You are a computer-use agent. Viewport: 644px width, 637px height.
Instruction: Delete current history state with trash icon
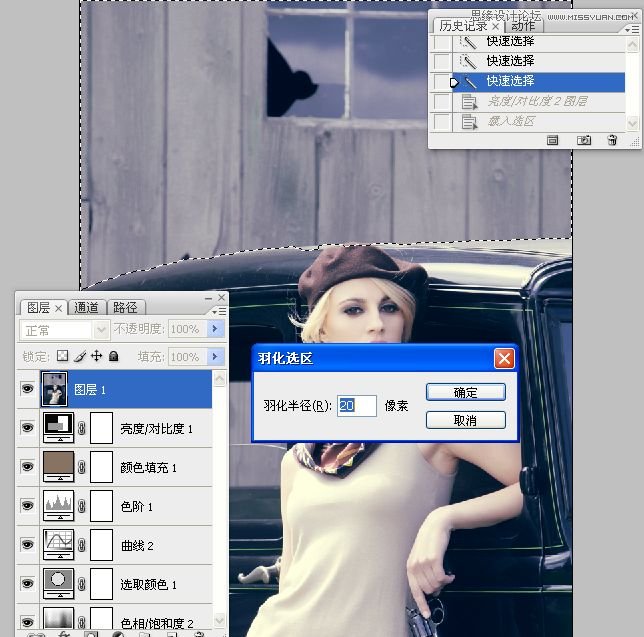612,141
